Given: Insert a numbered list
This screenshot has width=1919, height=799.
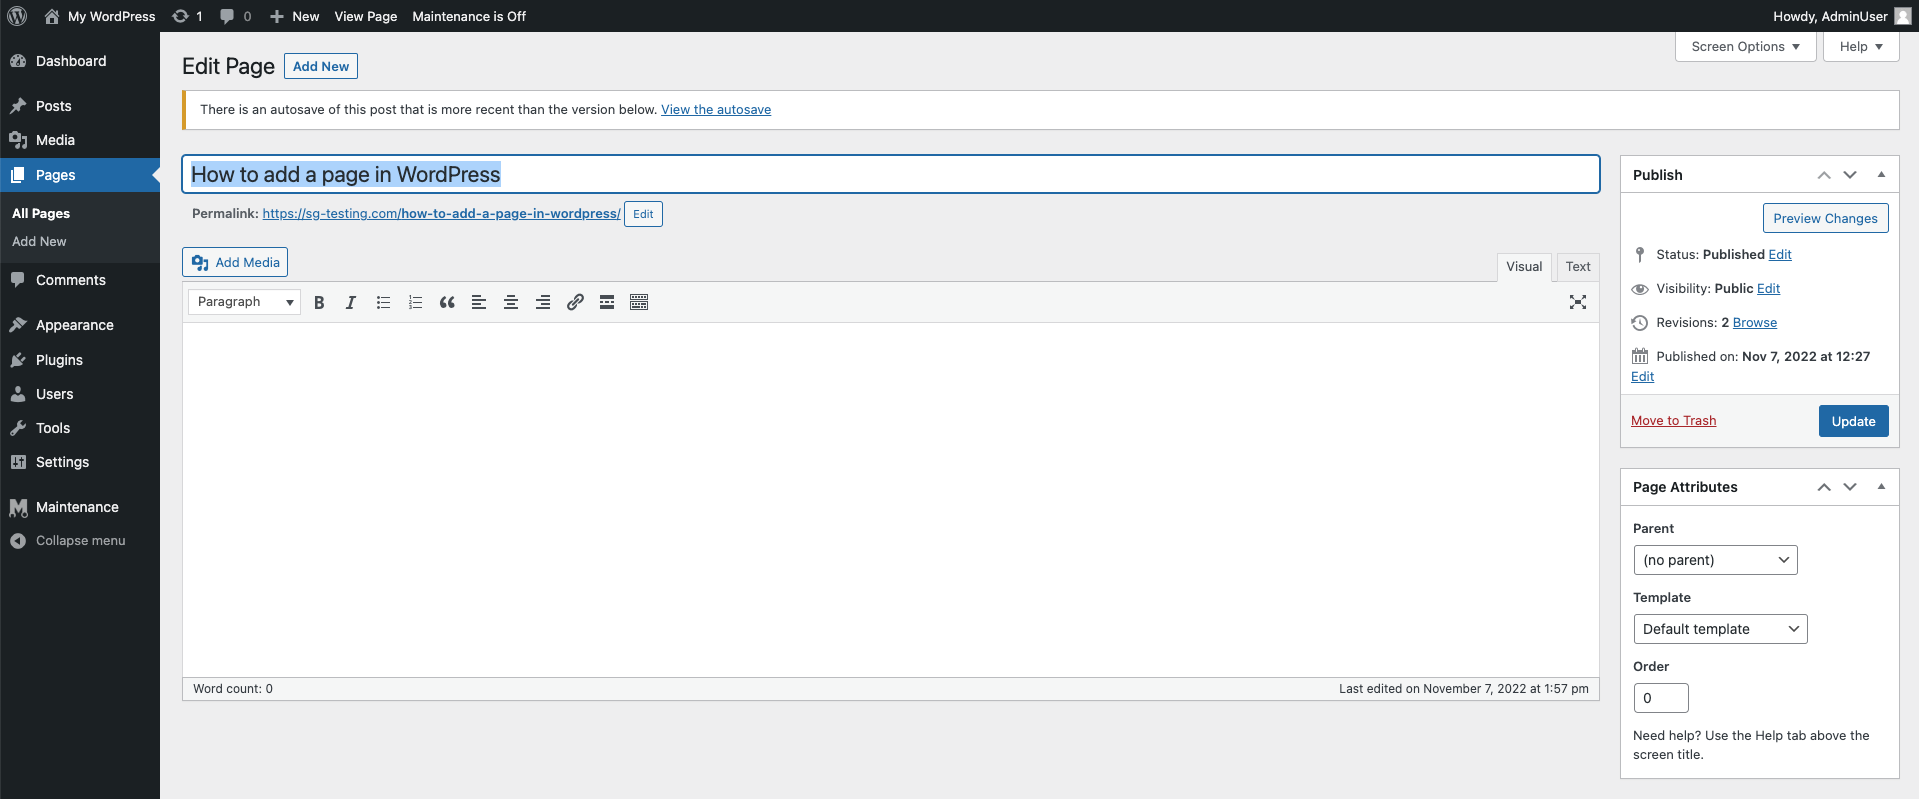Looking at the screenshot, I should [x=415, y=302].
